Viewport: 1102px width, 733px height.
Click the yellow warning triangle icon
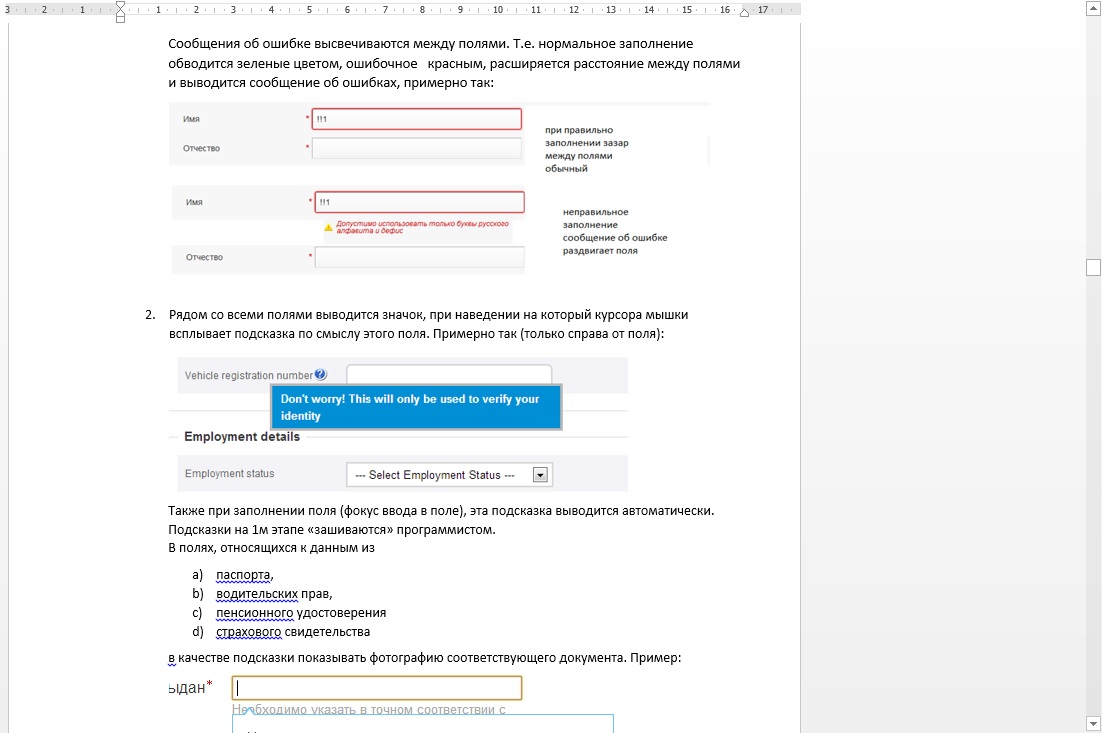pyautogui.click(x=328, y=228)
